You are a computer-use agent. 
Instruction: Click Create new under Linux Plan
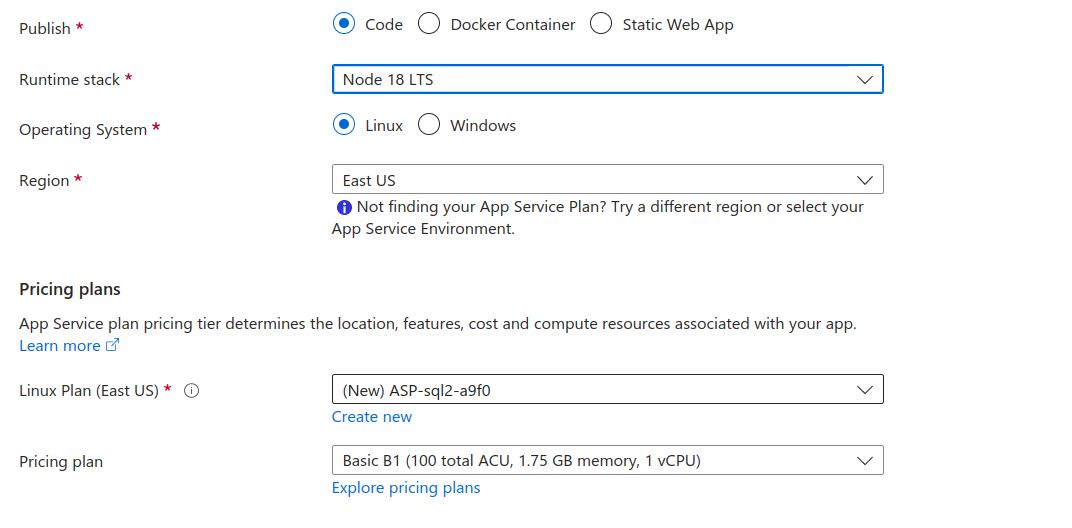coord(372,416)
